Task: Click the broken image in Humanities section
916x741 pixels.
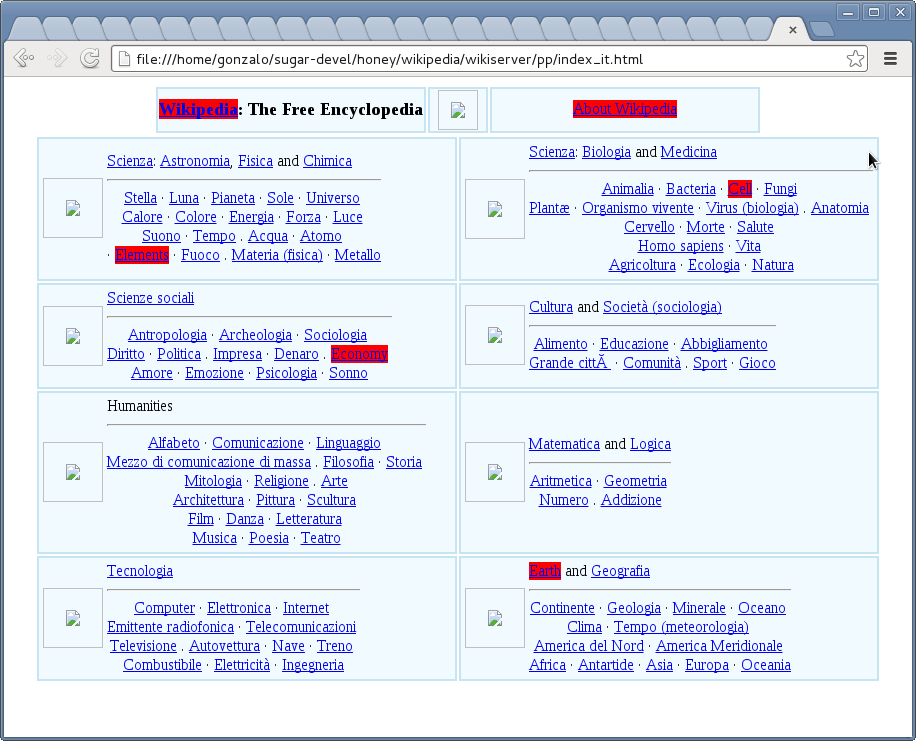Action: coord(73,472)
